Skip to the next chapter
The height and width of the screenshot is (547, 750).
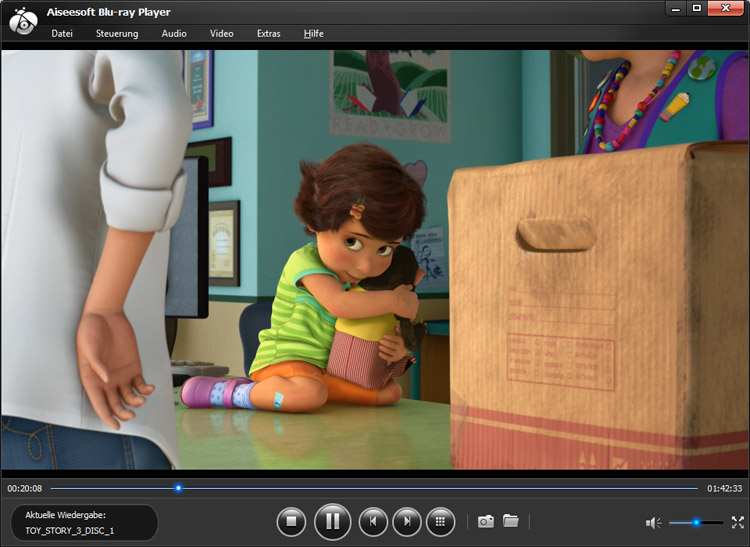click(x=406, y=521)
